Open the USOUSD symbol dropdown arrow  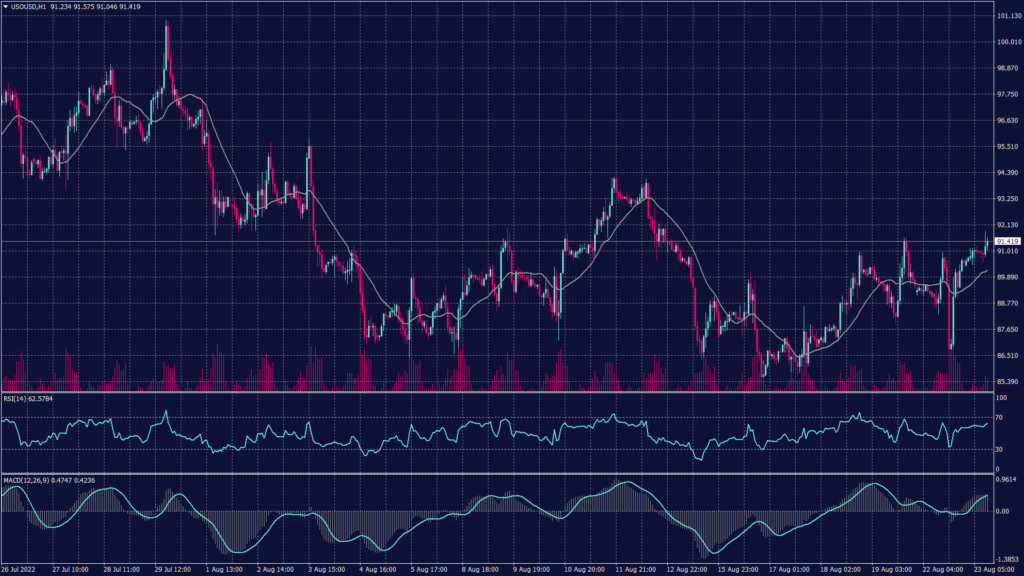[8, 7]
